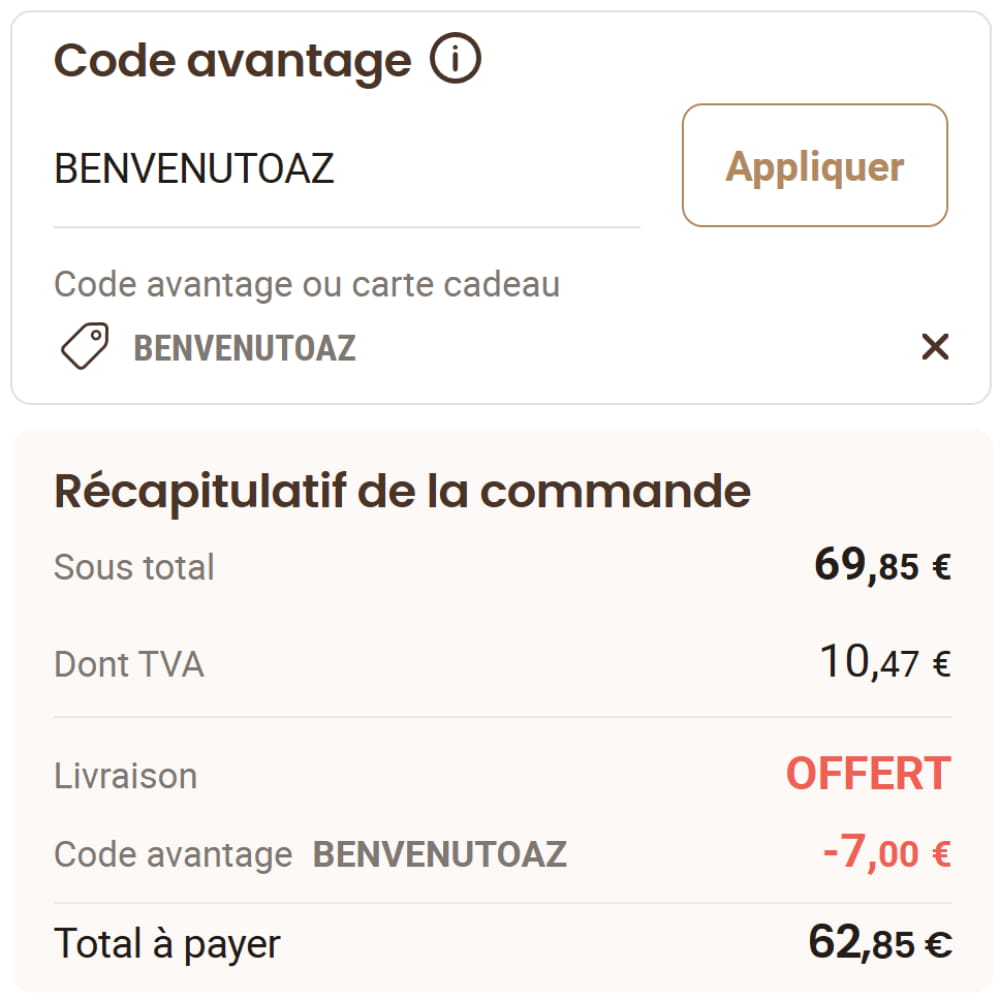1000x1000 pixels.
Task: Click the Récapitulatif de la commande heading
Action: (x=402, y=491)
